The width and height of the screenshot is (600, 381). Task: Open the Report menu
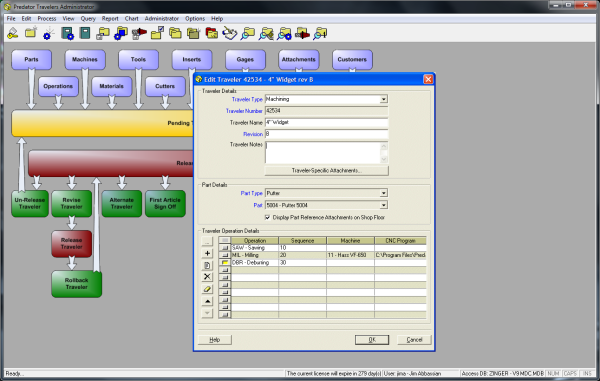tap(110, 18)
